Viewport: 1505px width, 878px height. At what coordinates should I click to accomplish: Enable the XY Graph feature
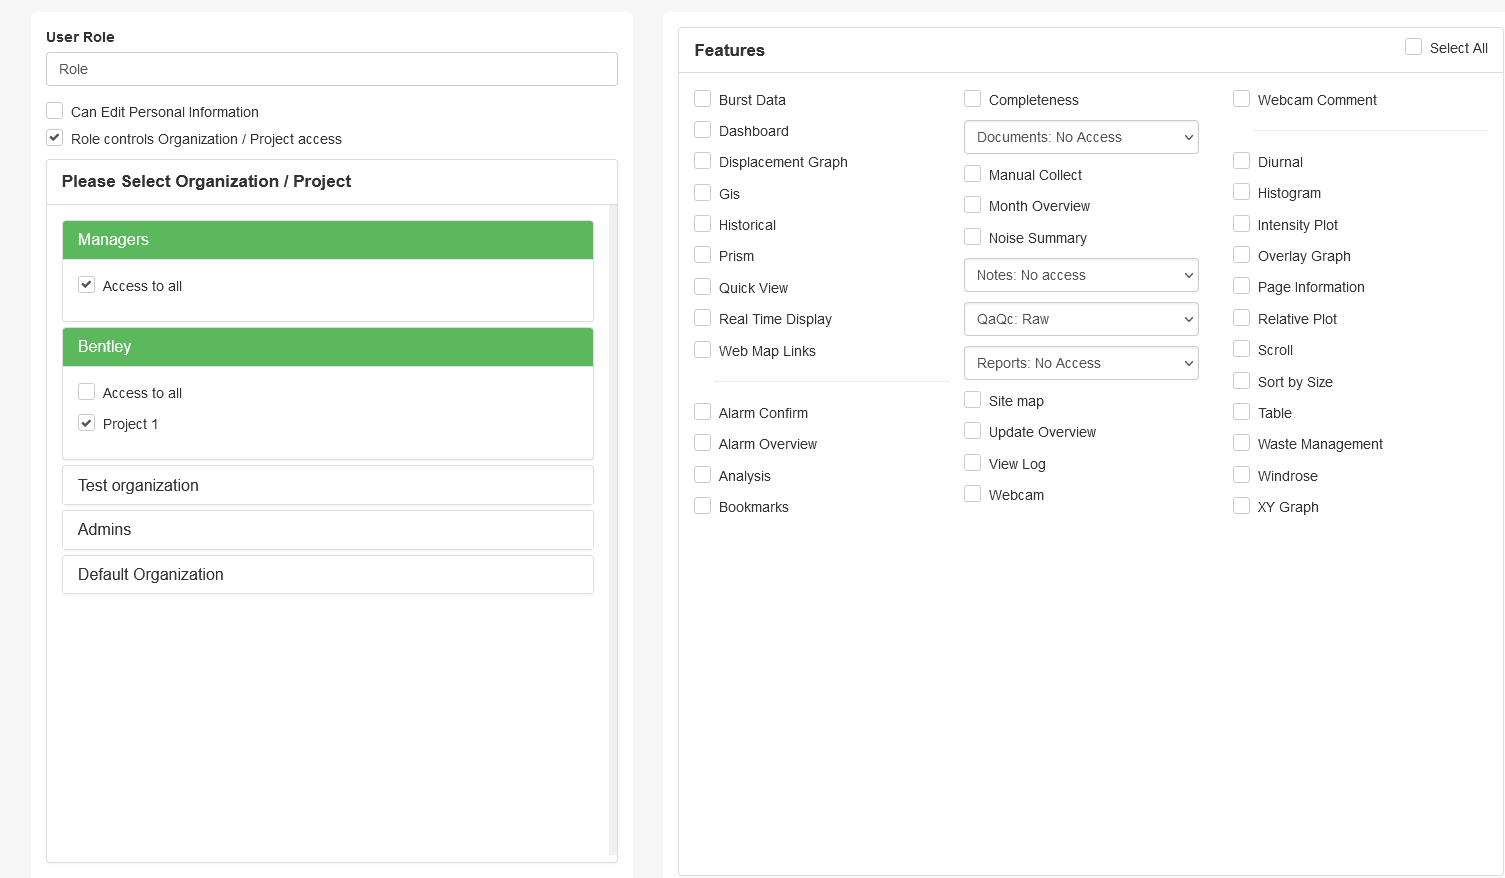(x=1242, y=506)
